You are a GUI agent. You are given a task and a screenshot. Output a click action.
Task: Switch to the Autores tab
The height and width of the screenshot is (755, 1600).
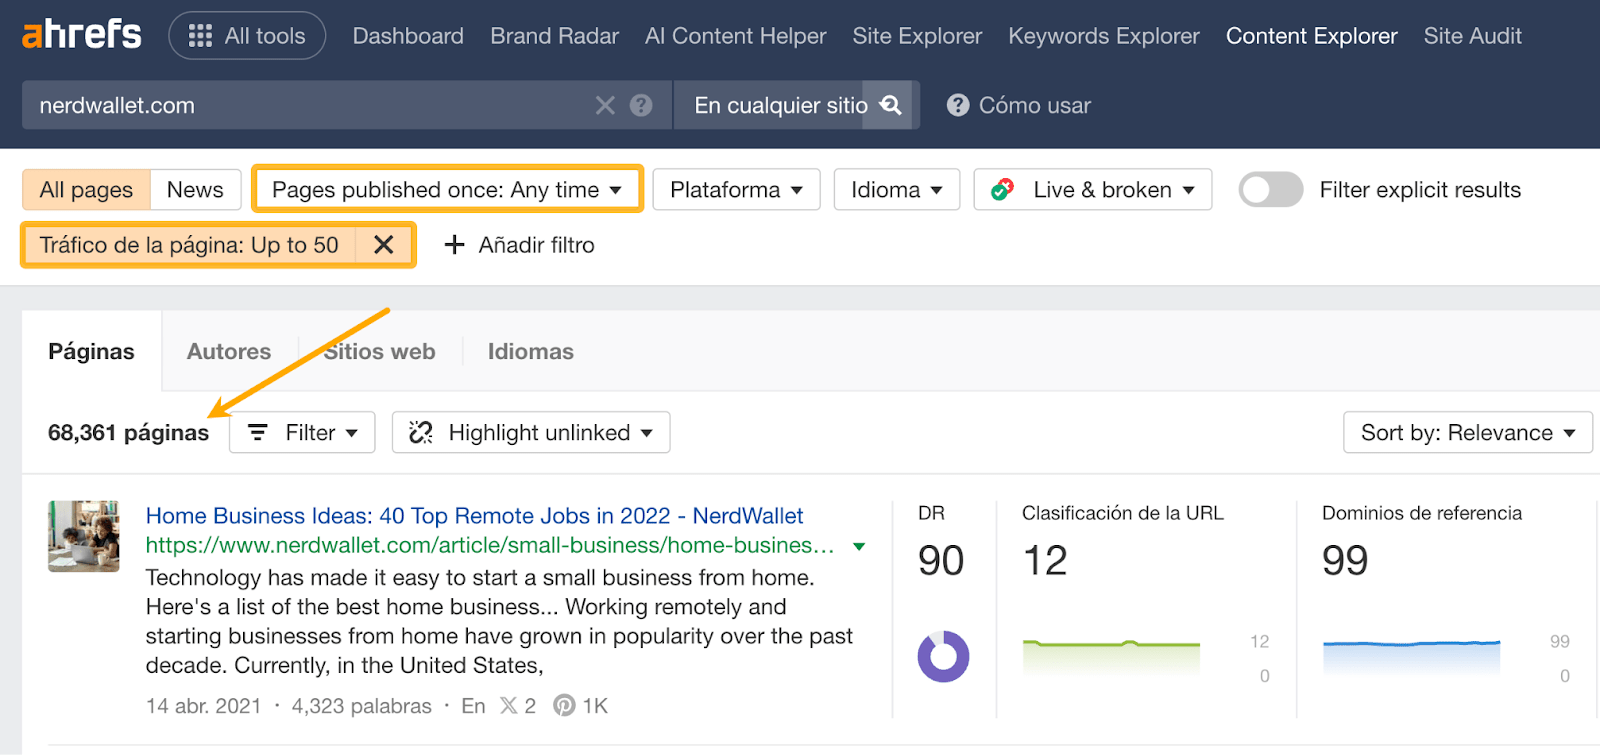(229, 351)
